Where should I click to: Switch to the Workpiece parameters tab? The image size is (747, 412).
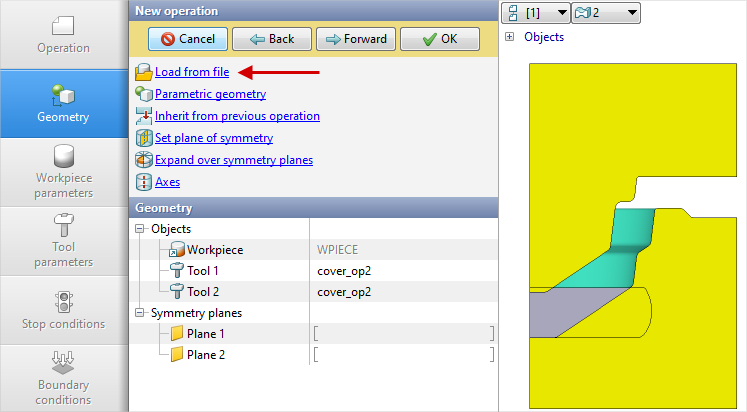point(64,170)
